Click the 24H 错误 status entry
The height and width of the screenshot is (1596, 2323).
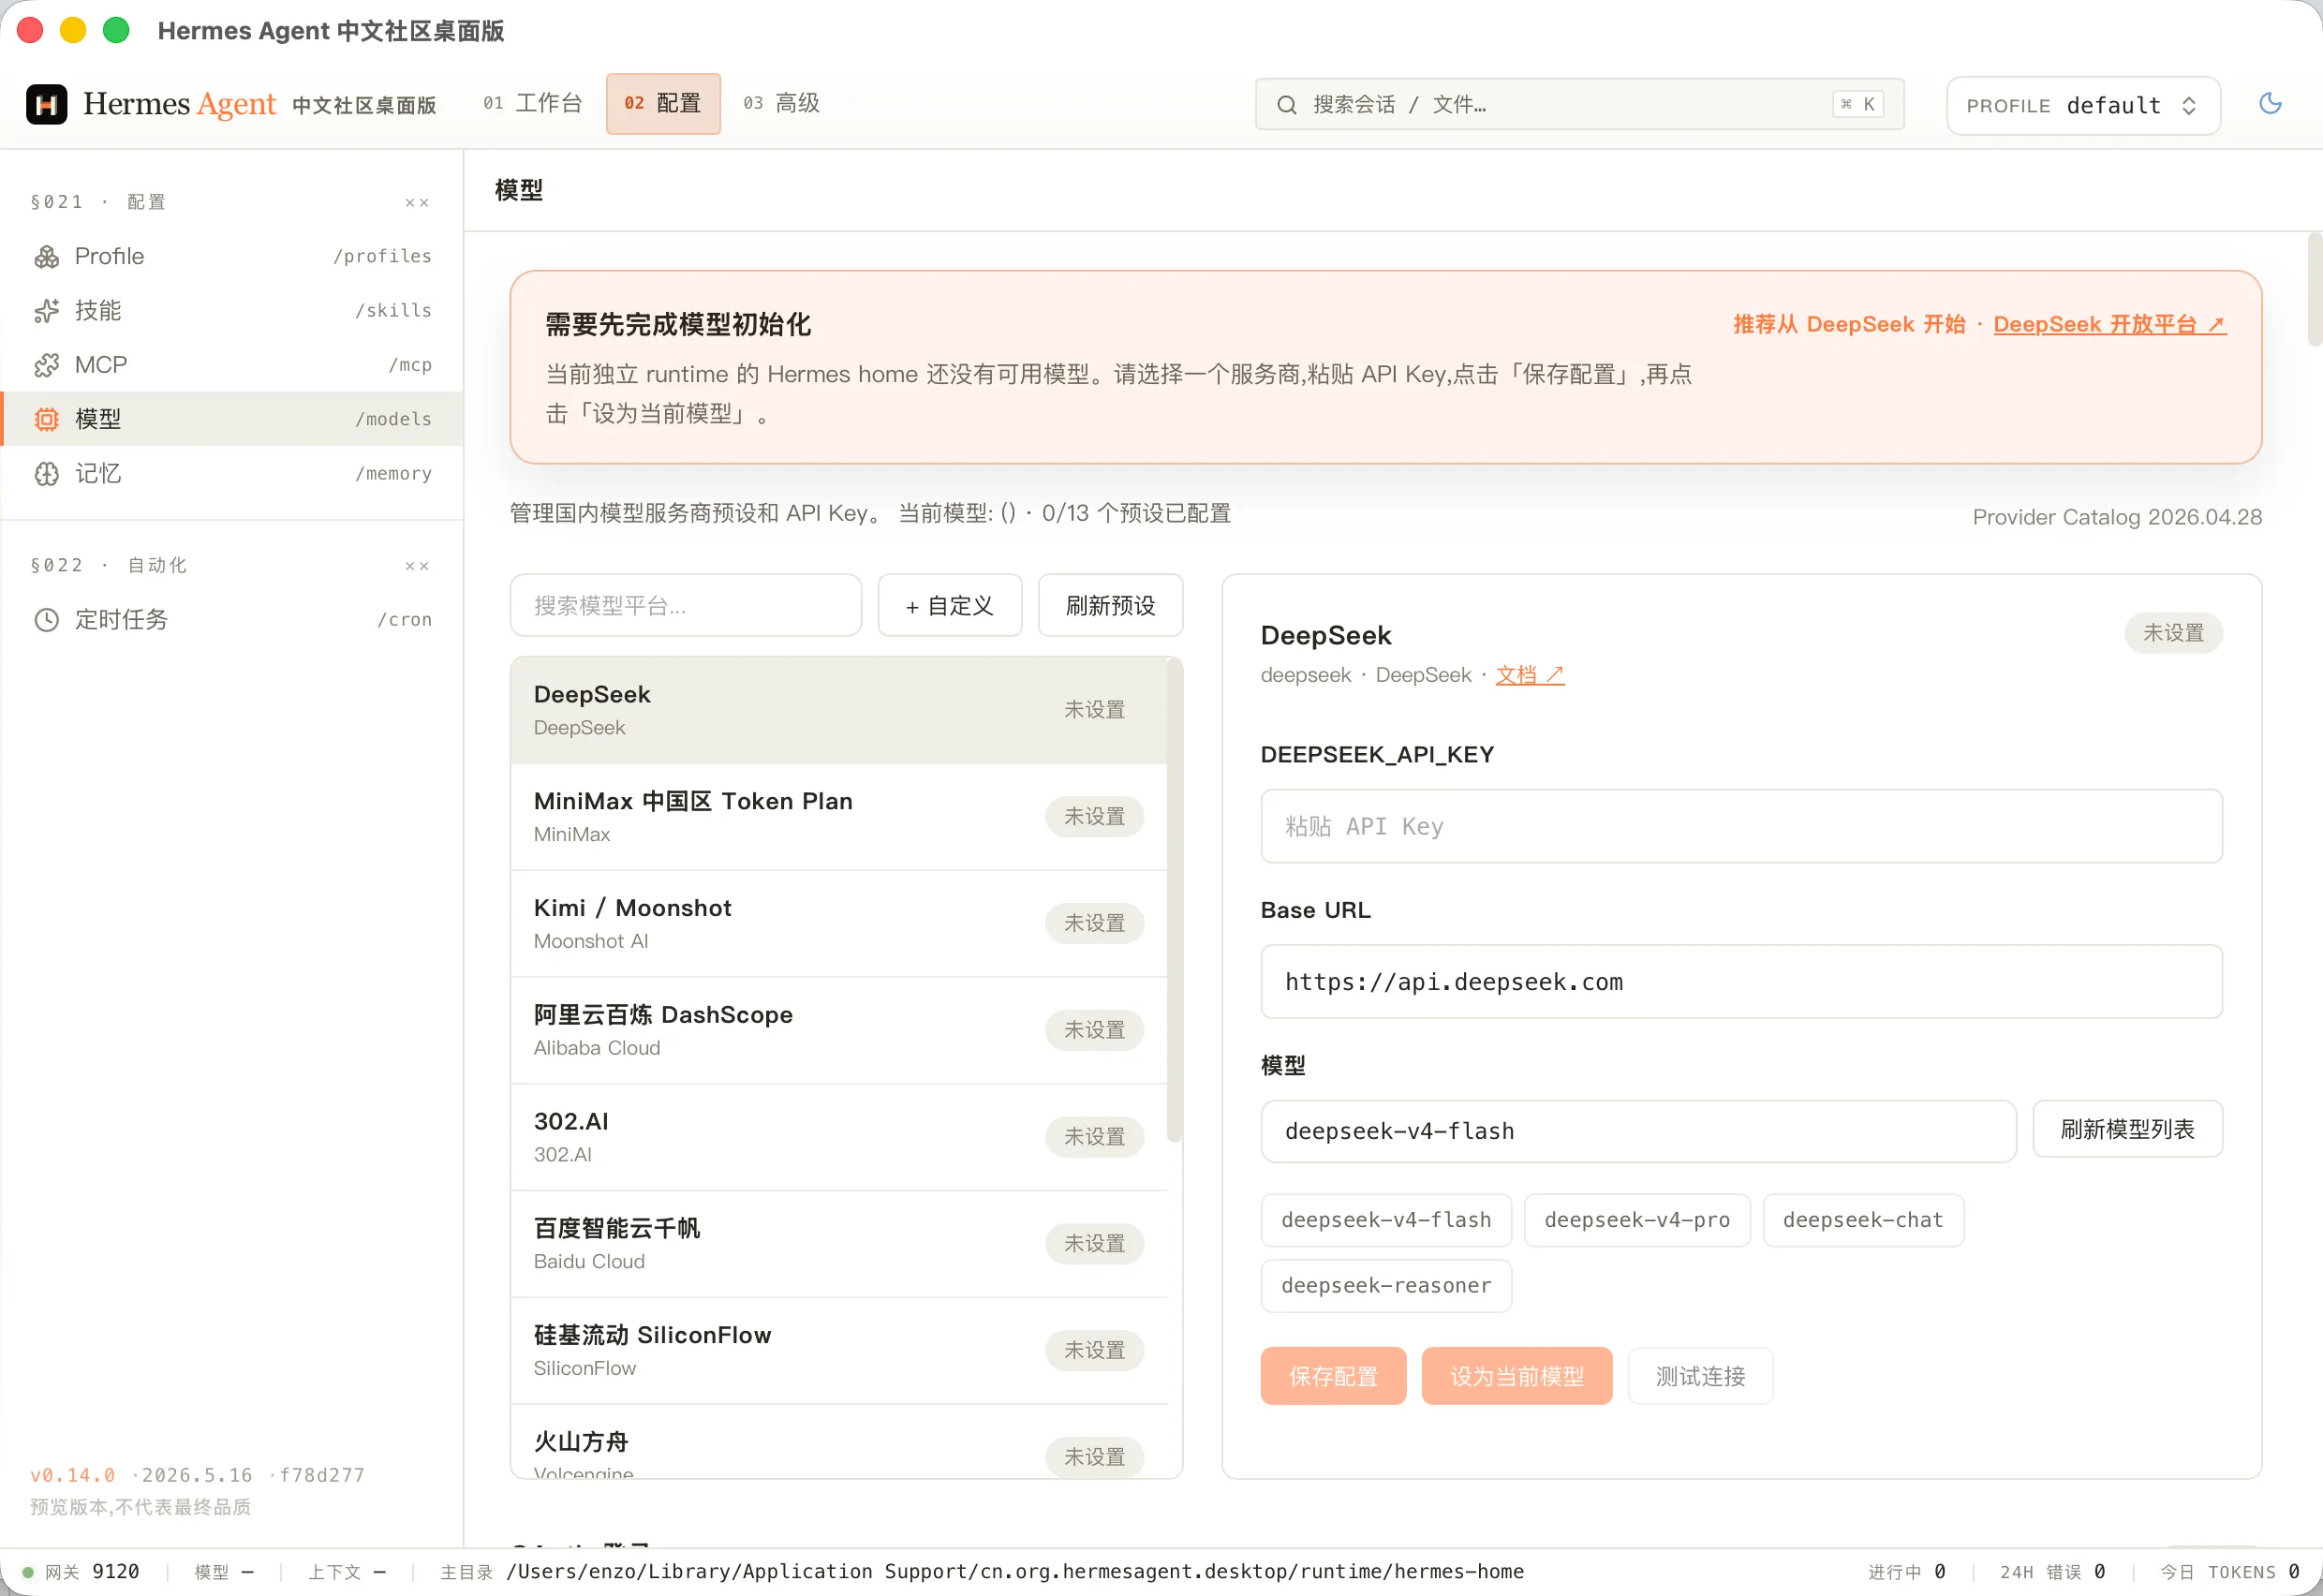[x=2052, y=1573]
